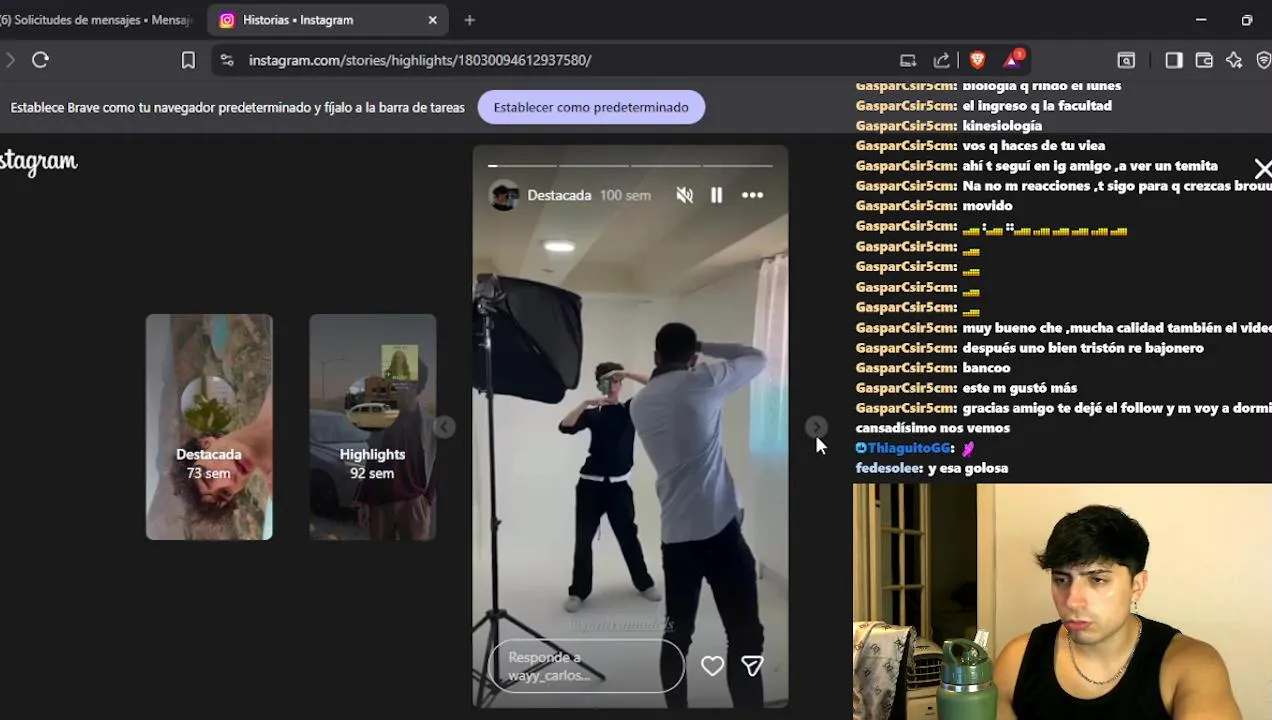1272x720 pixels.
Task: Open Destacada profile picture in story
Action: click(x=504, y=195)
